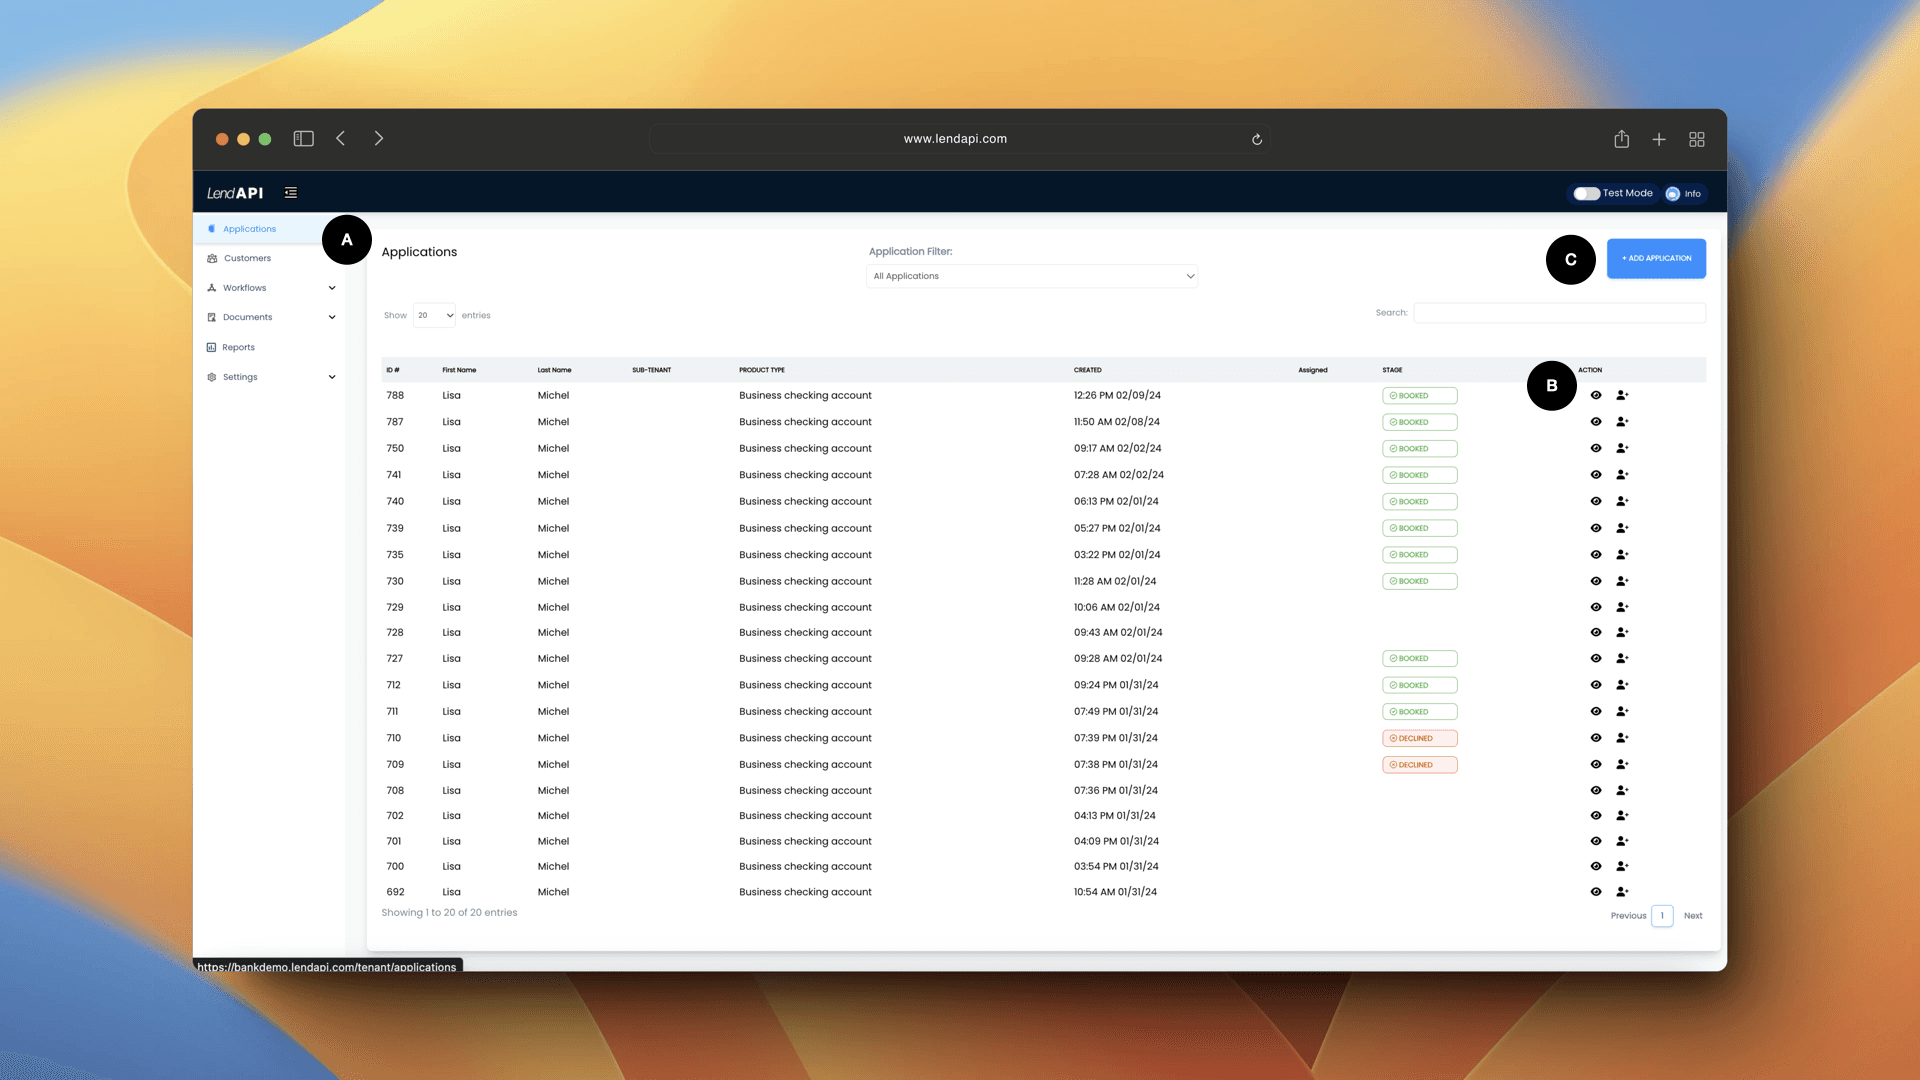
Task: Toggle the Test Mode switch
Action: 1585,194
